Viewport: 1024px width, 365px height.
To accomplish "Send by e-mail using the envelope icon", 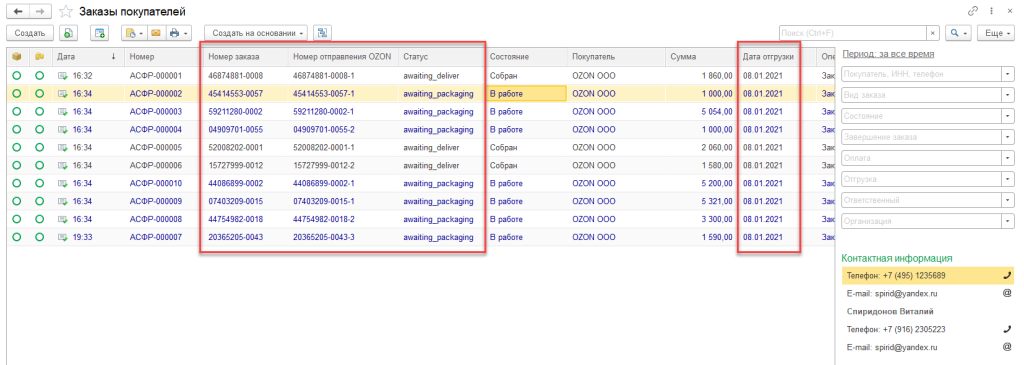I will point(156,33).
